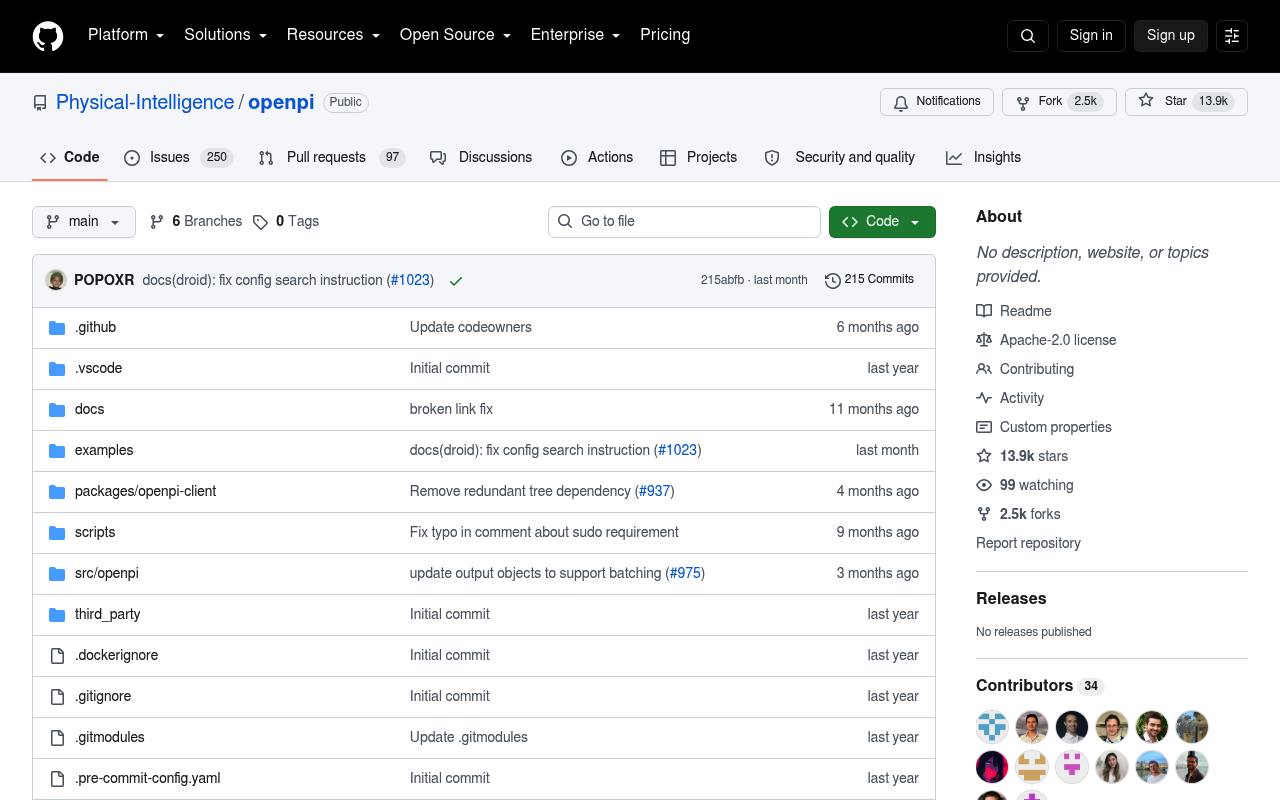
Task: Open the .pre-commit-config.yaml file
Action: [x=147, y=778]
